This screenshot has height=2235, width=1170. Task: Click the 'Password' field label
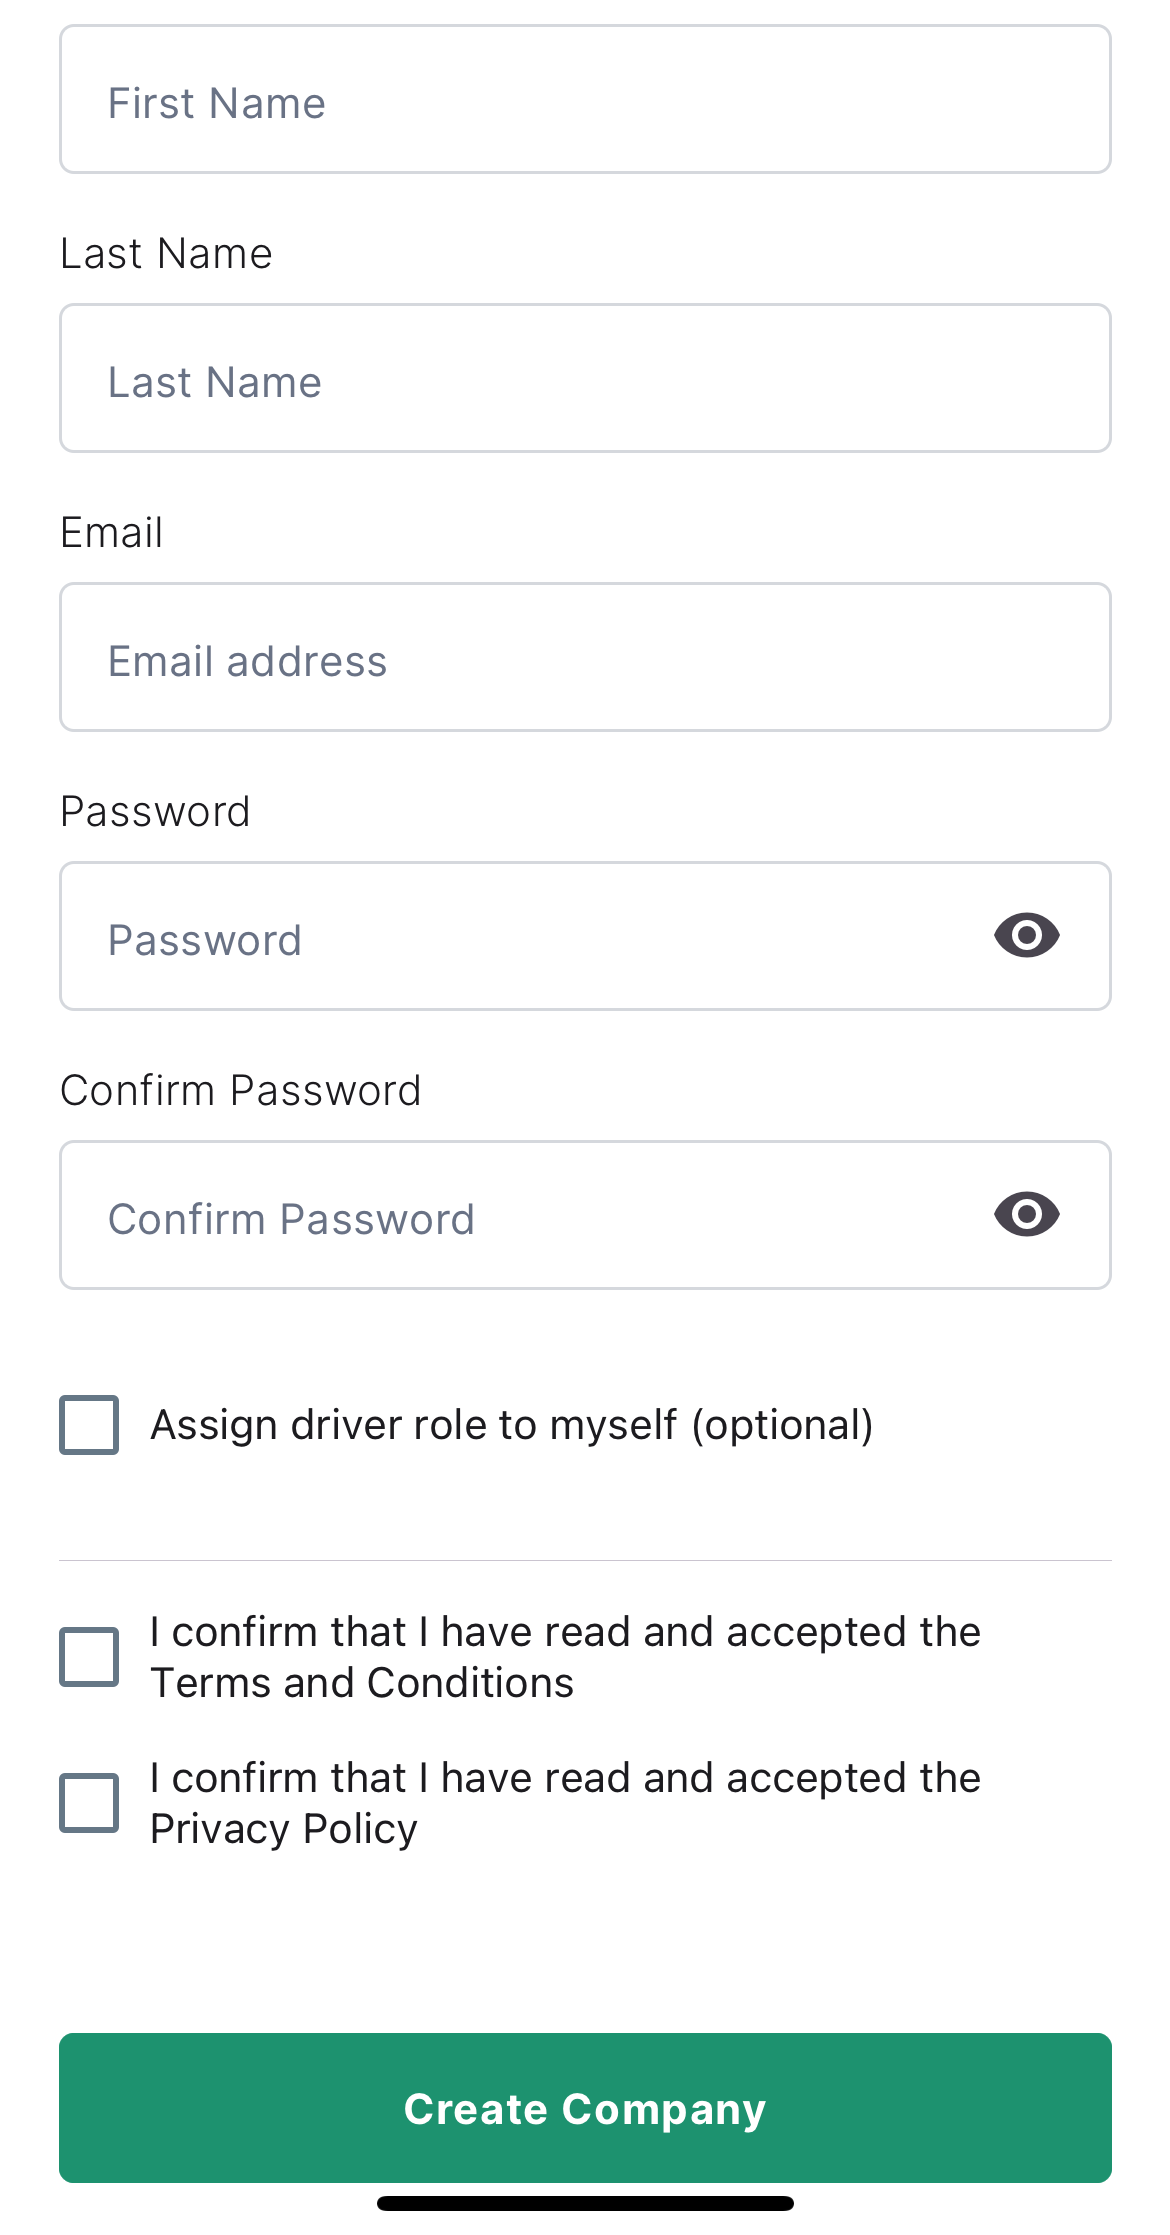point(155,810)
